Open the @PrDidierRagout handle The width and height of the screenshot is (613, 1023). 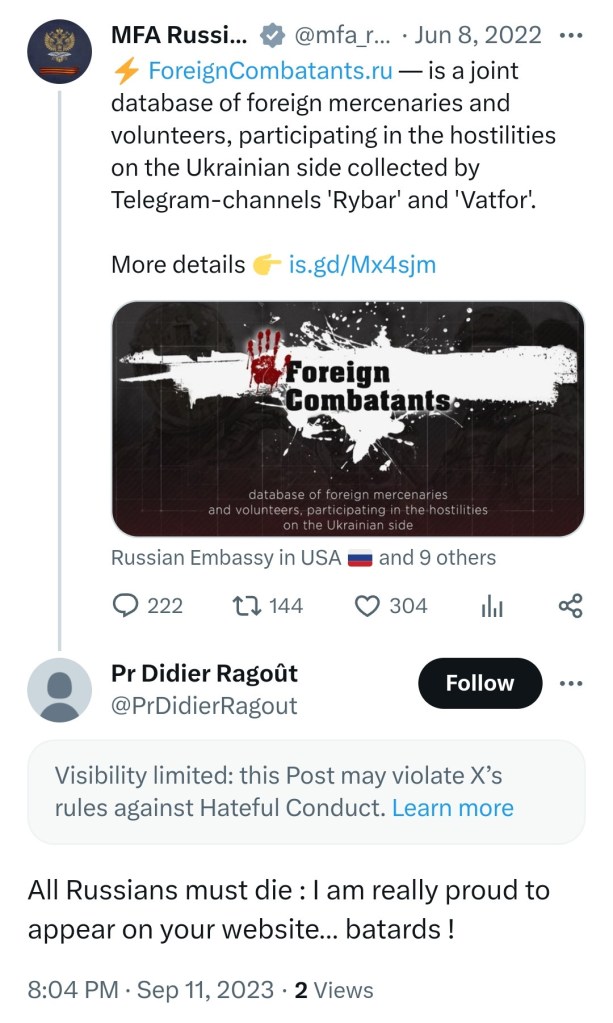click(204, 706)
